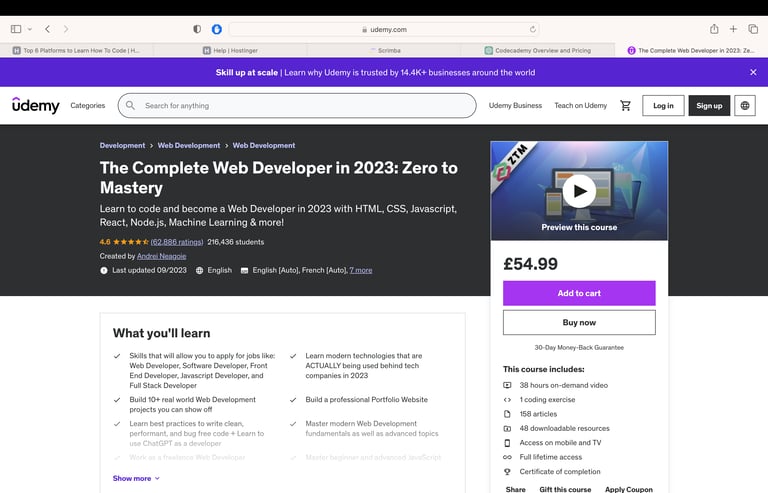Click the video icon beside 38 hours
Image resolution: width=768 pixels, height=493 pixels.
pyautogui.click(x=507, y=385)
